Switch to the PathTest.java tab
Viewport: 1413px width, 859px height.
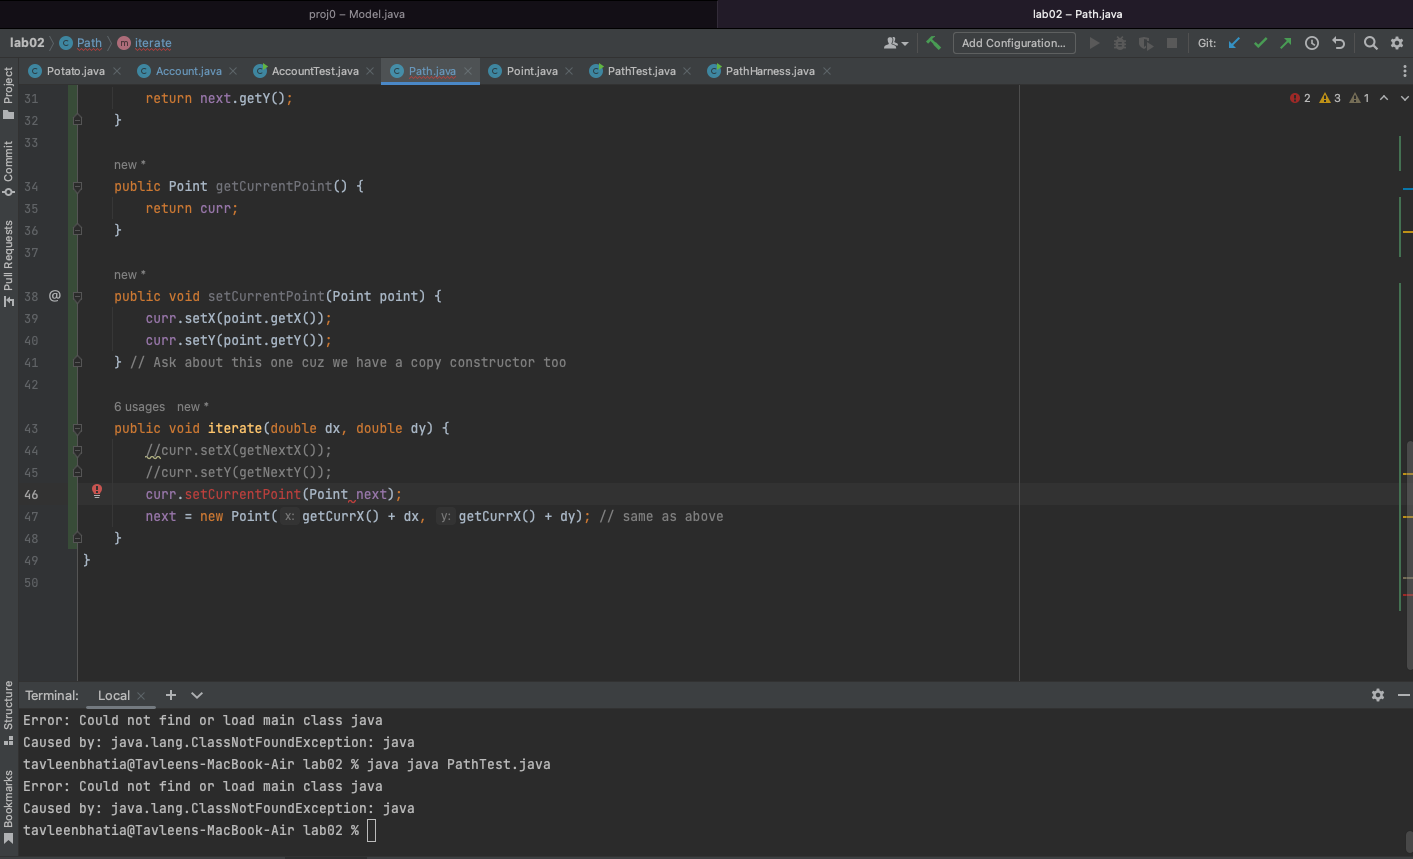tap(640, 71)
